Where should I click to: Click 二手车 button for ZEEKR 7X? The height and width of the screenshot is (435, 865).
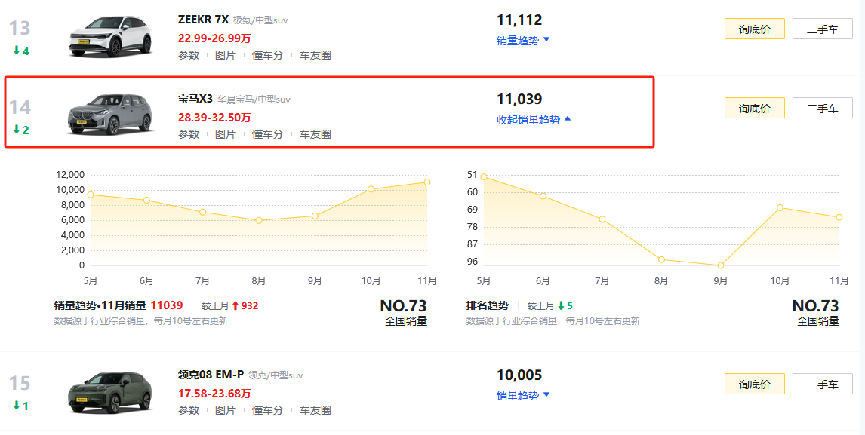823,29
